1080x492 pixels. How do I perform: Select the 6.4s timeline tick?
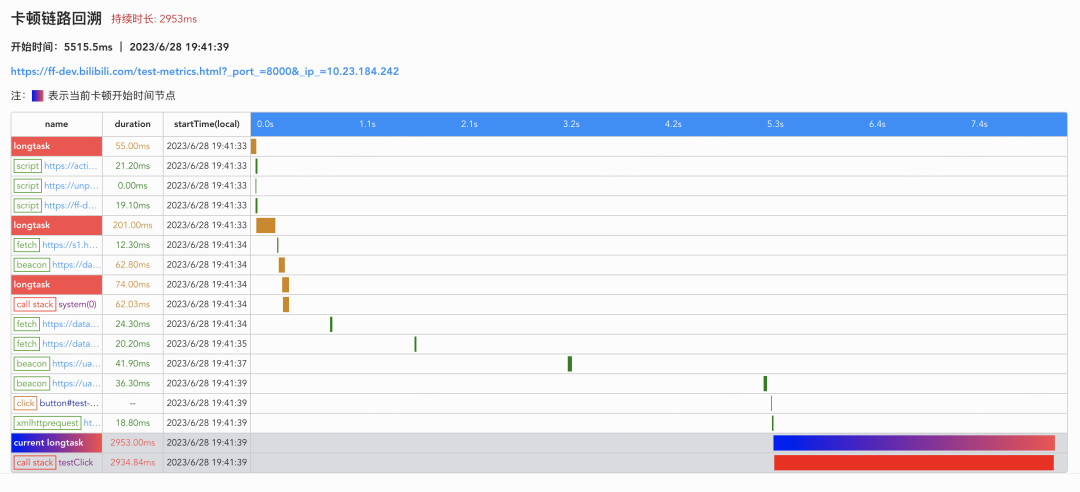tap(877, 124)
